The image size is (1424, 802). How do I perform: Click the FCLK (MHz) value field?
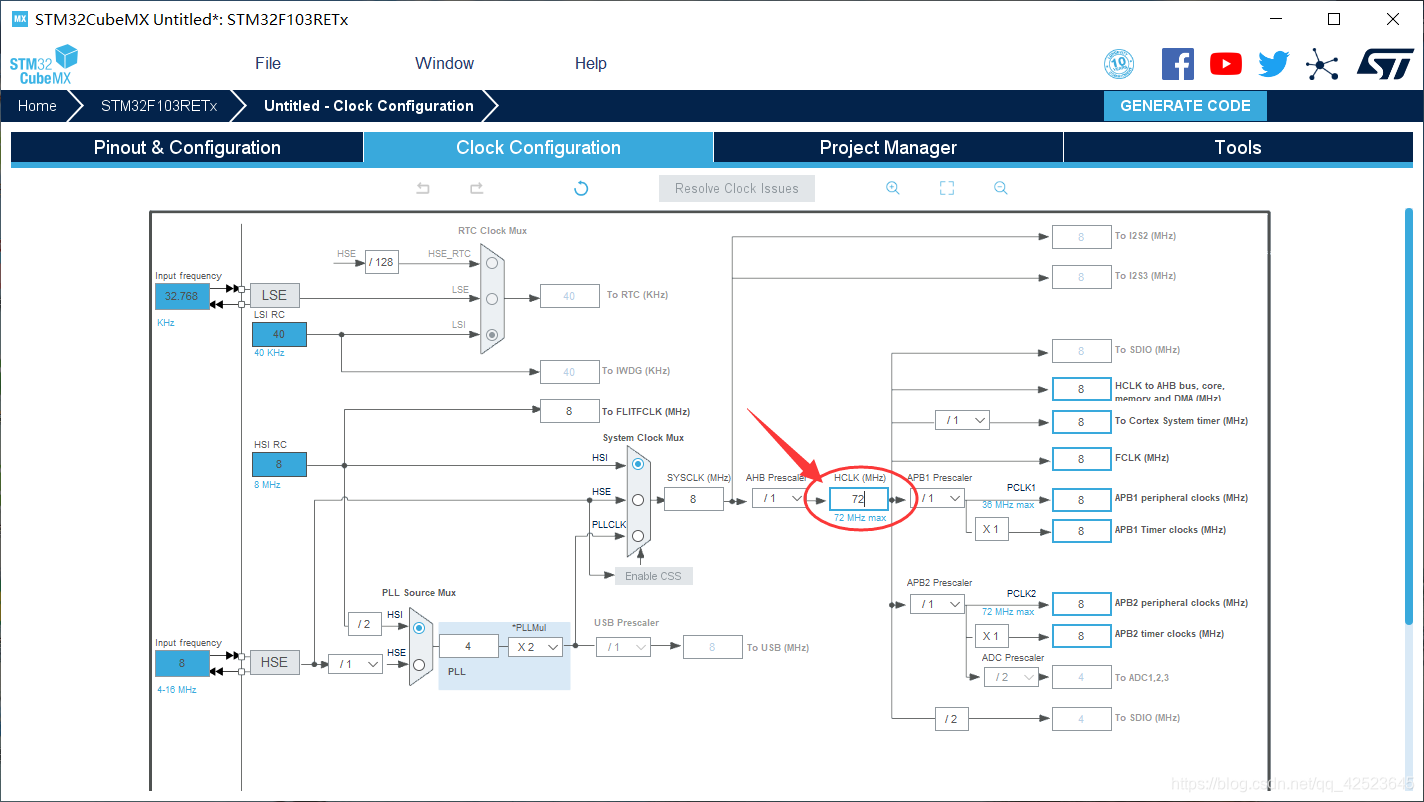pos(1081,458)
